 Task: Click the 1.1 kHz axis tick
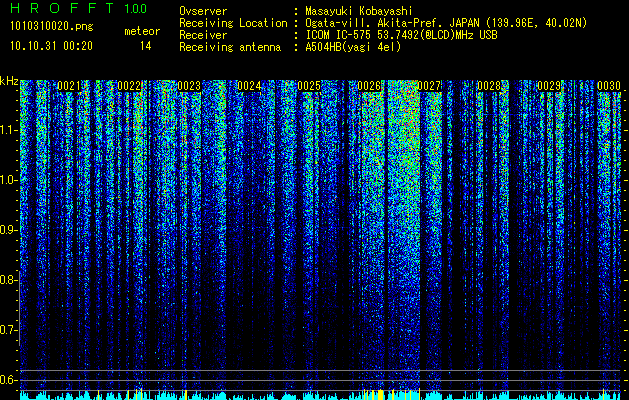(9, 130)
